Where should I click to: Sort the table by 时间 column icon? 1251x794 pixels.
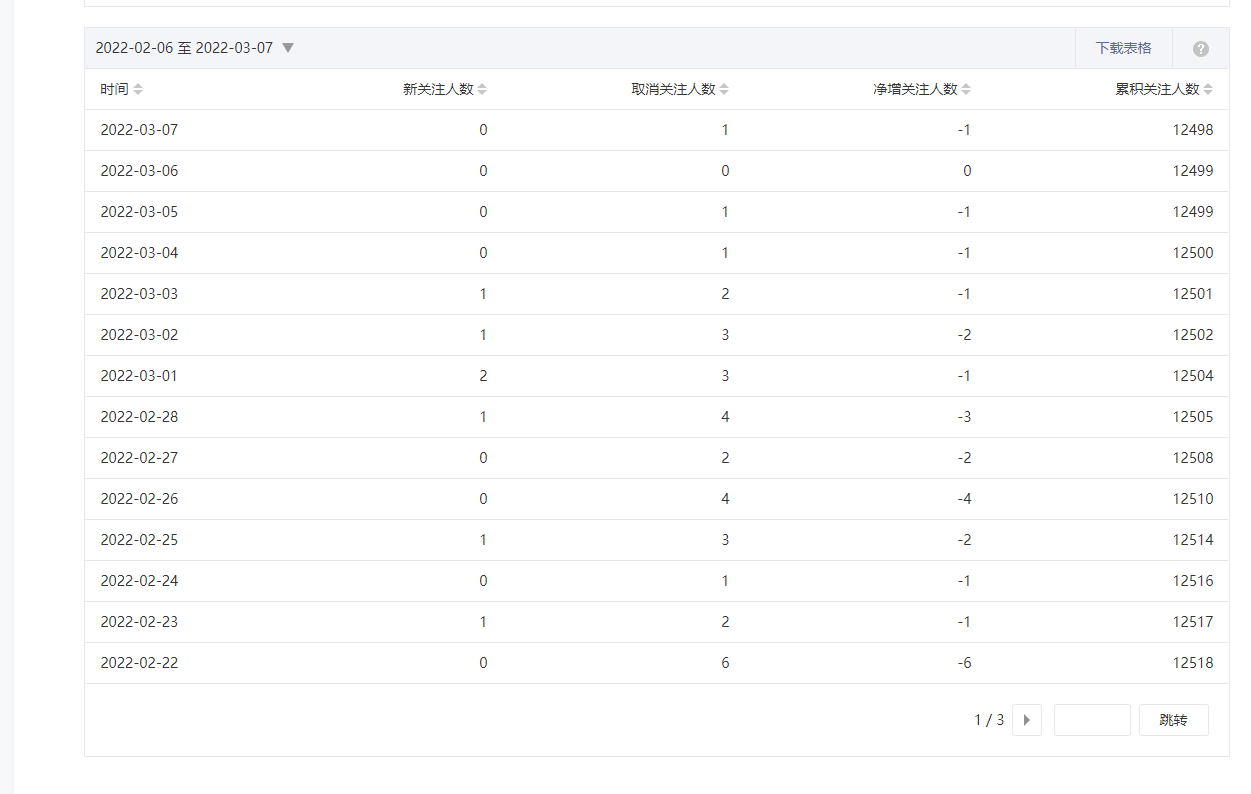coord(138,89)
